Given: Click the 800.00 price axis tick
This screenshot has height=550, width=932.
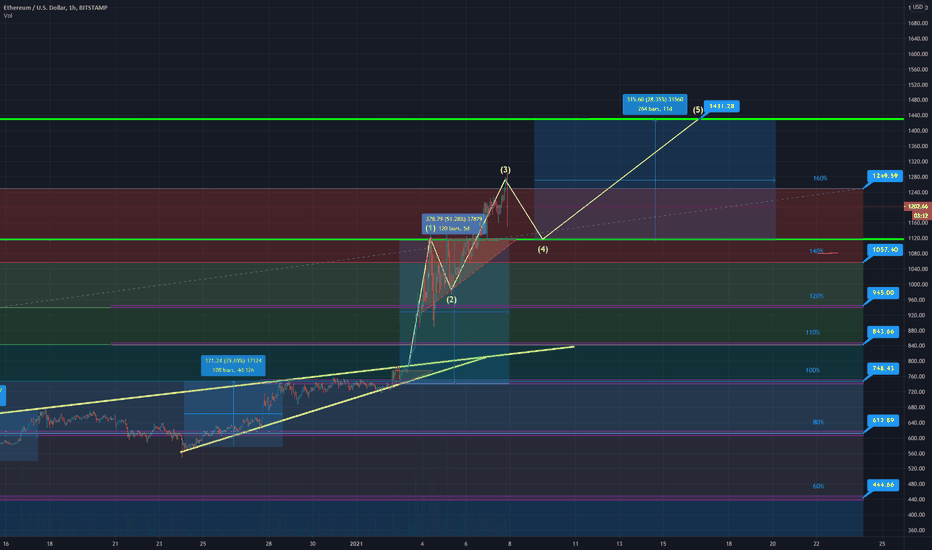Looking at the screenshot, I should pyautogui.click(x=918, y=361).
